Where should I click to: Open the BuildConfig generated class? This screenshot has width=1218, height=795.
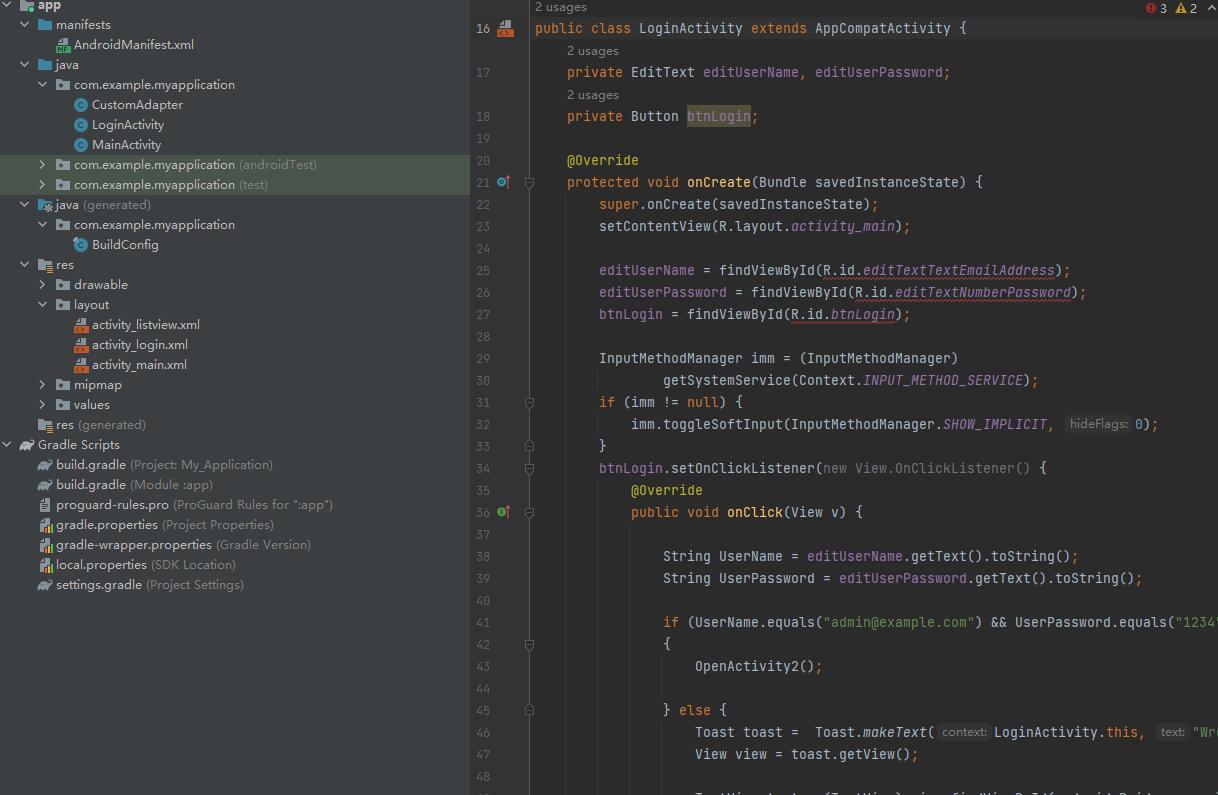[124, 245]
